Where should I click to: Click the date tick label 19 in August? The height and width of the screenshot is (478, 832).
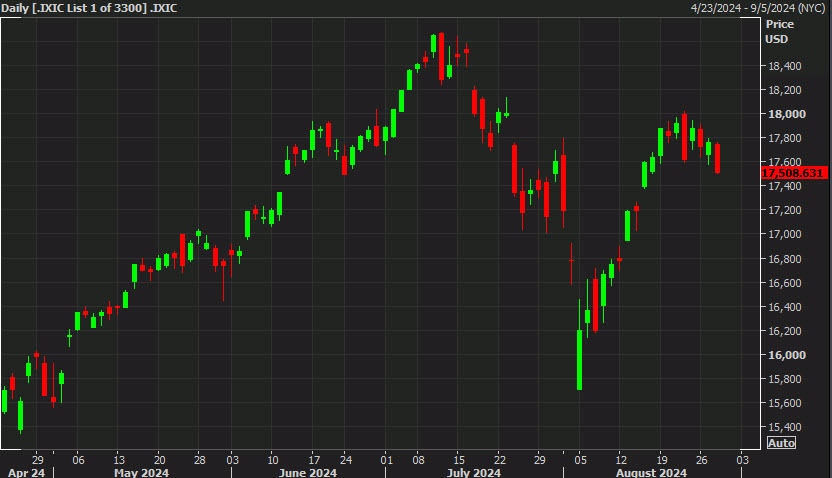pyautogui.click(x=661, y=459)
